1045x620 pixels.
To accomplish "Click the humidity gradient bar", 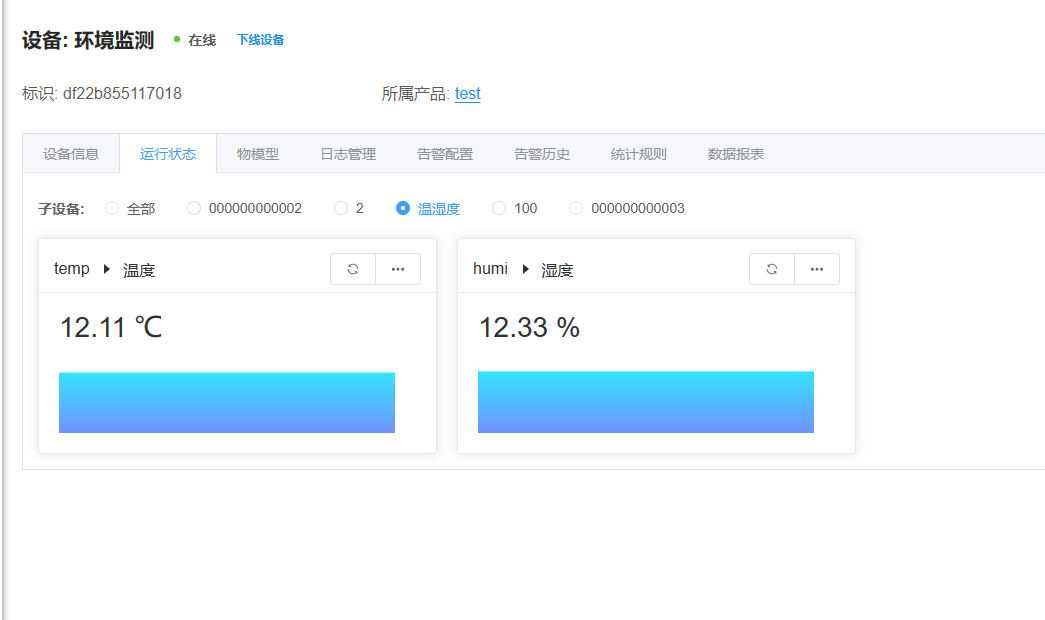I will [646, 402].
